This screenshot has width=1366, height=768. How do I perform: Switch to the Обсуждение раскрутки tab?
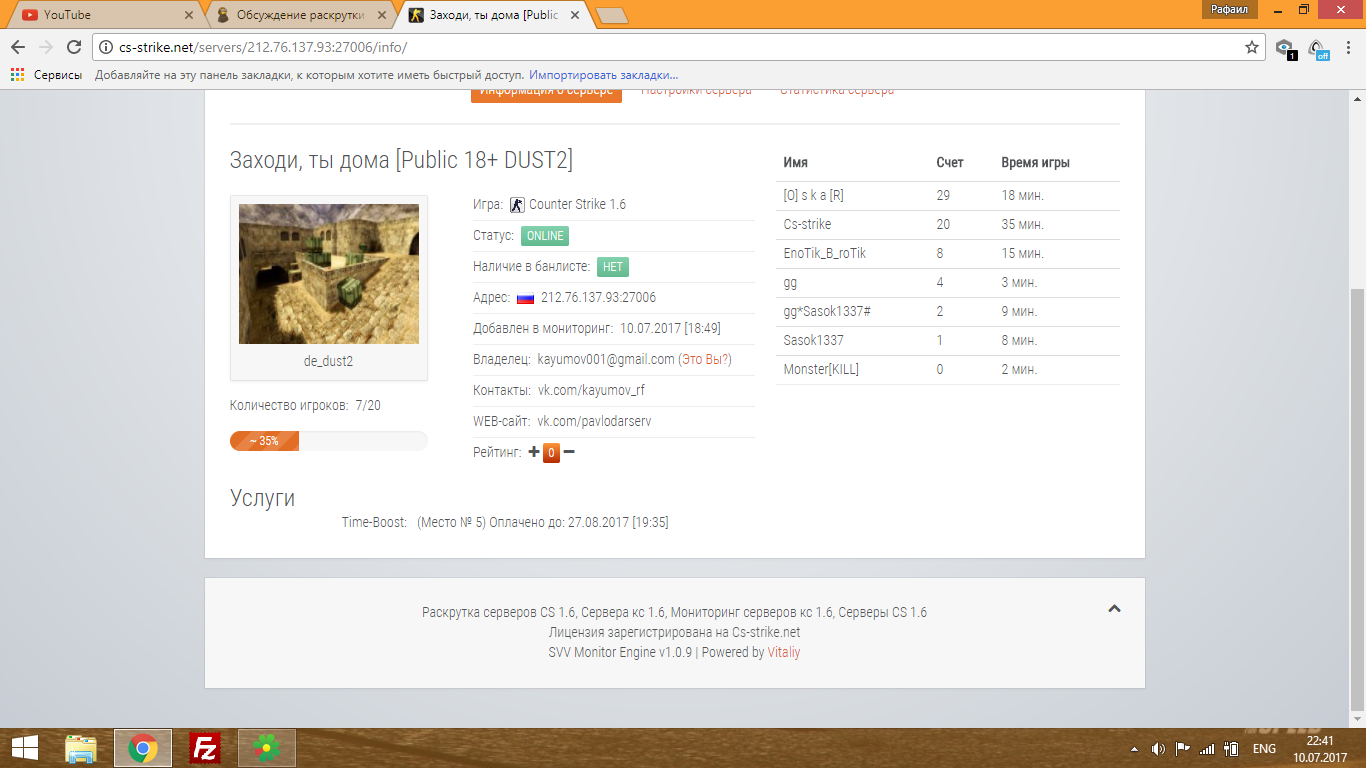pyautogui.click(x=301, y=15)
